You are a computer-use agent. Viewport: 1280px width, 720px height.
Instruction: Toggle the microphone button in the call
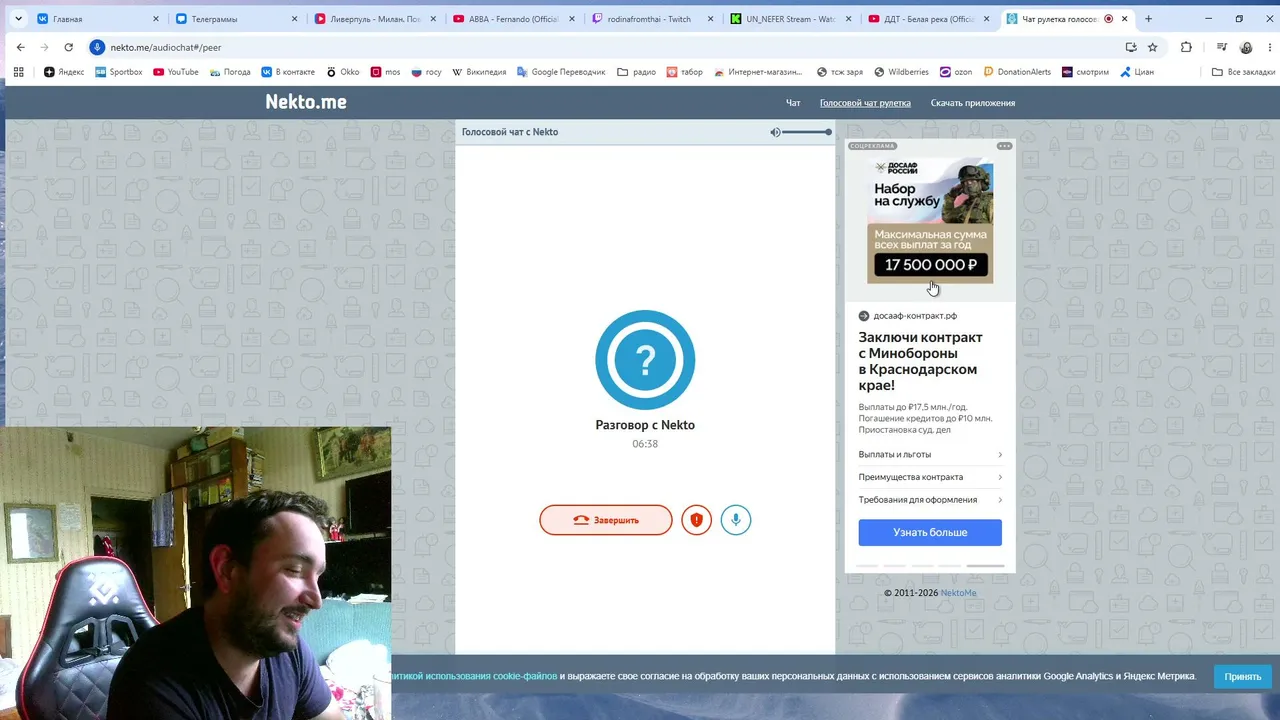(735, 520)
